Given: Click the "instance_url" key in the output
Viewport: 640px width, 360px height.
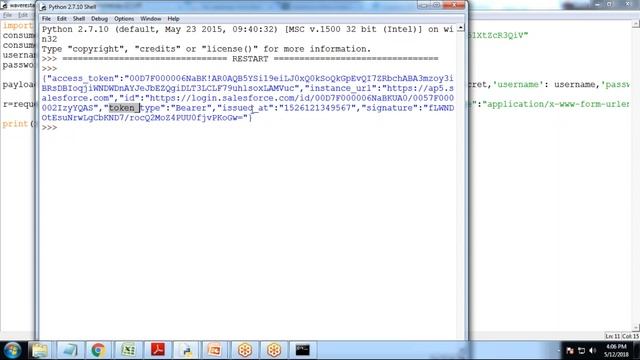Looking at the screenshot, I should (x=340, y=88).
